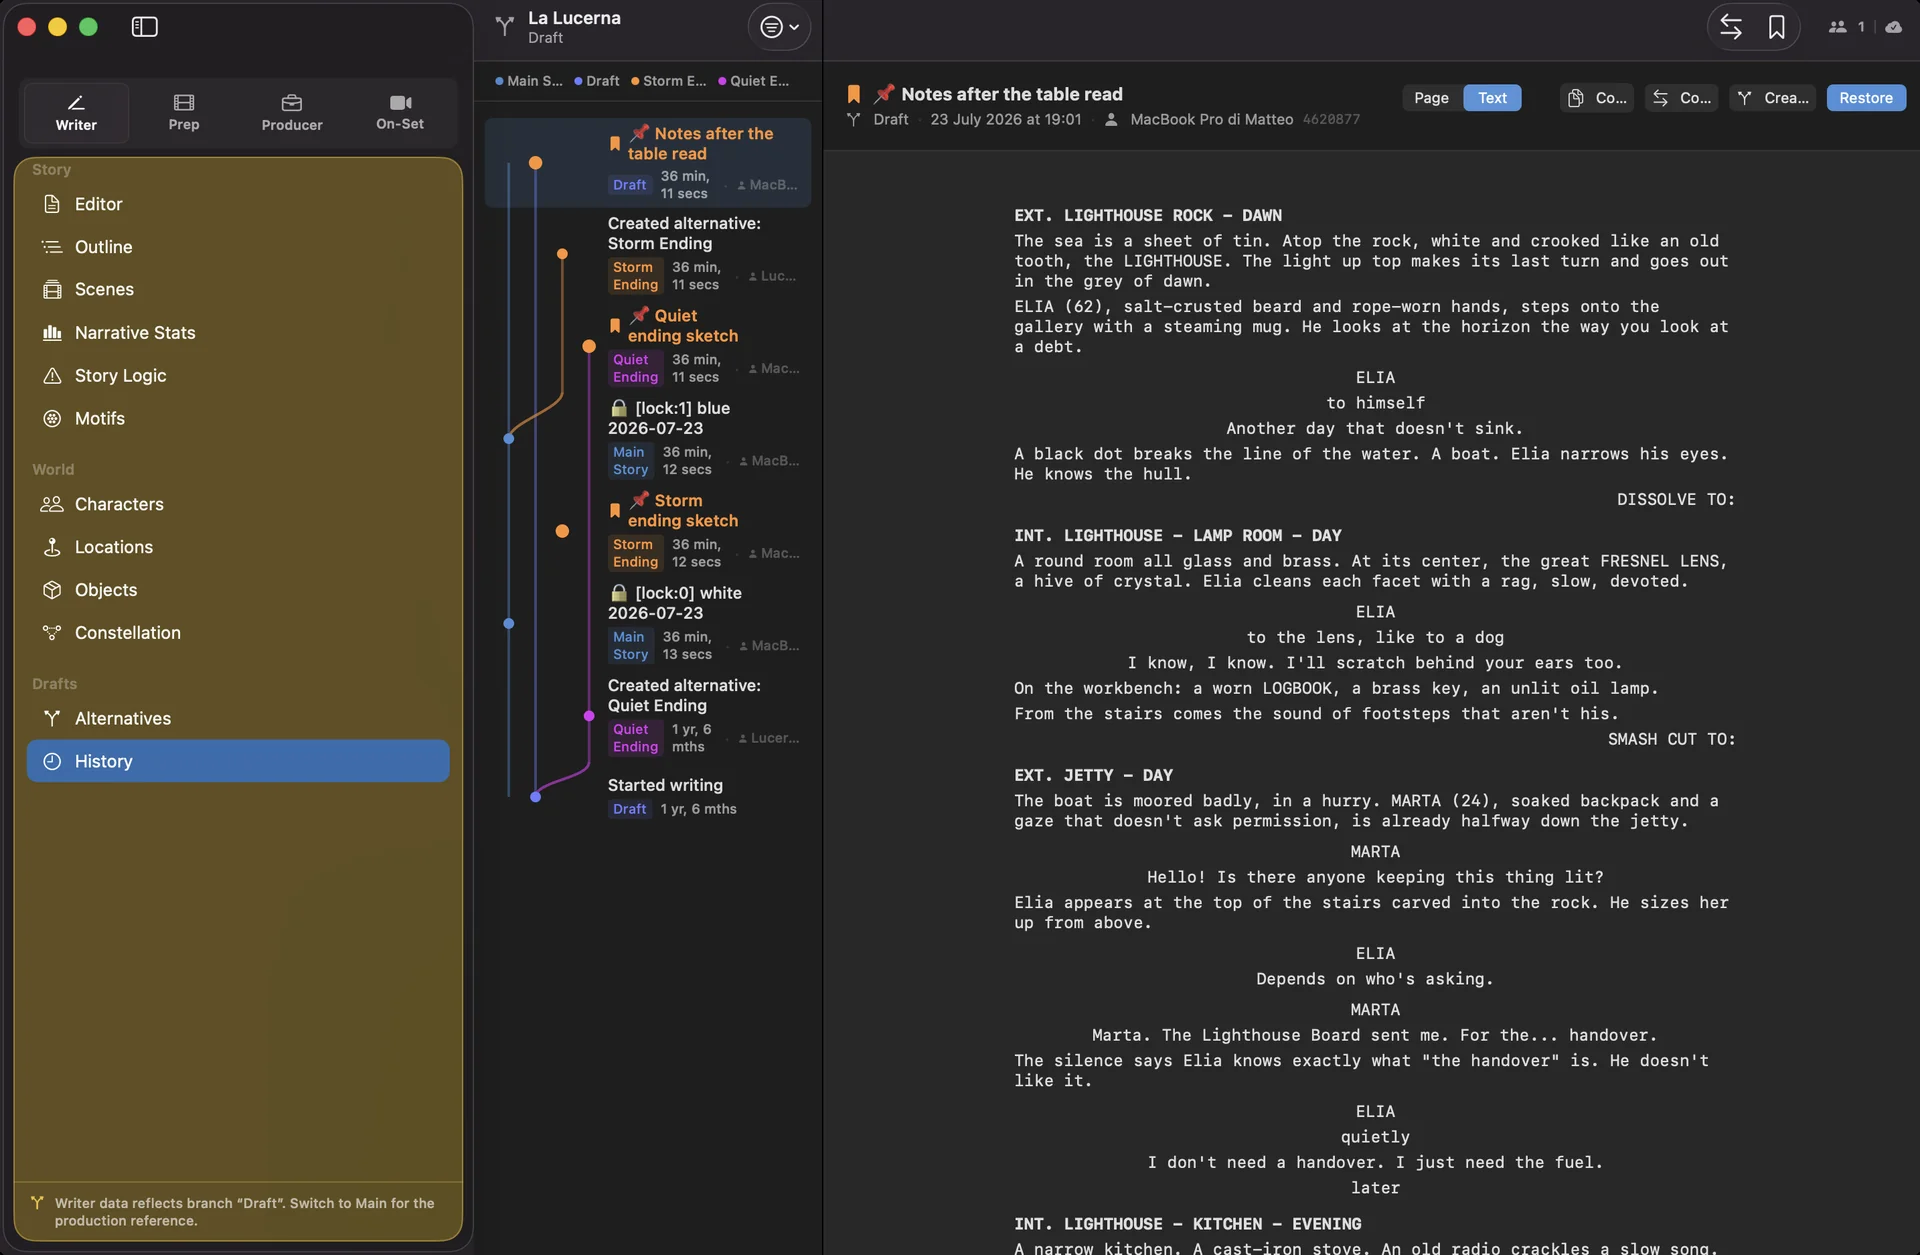
Task: Click the Characters people icon
Action: tap(52, 504)
